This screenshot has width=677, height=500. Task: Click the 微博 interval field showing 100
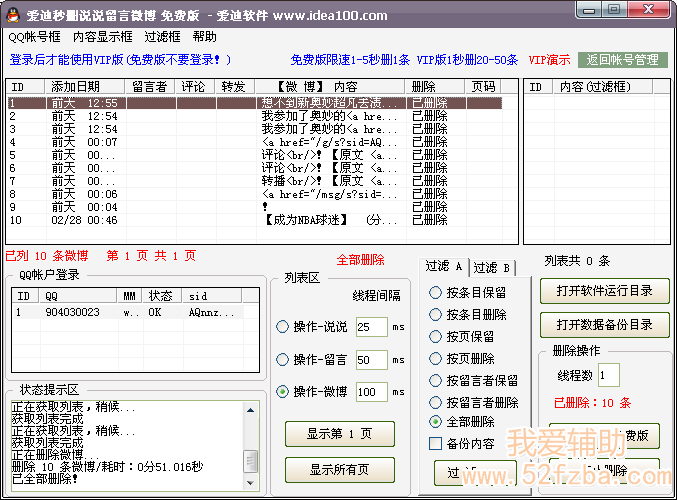click(x=372, y=392)
